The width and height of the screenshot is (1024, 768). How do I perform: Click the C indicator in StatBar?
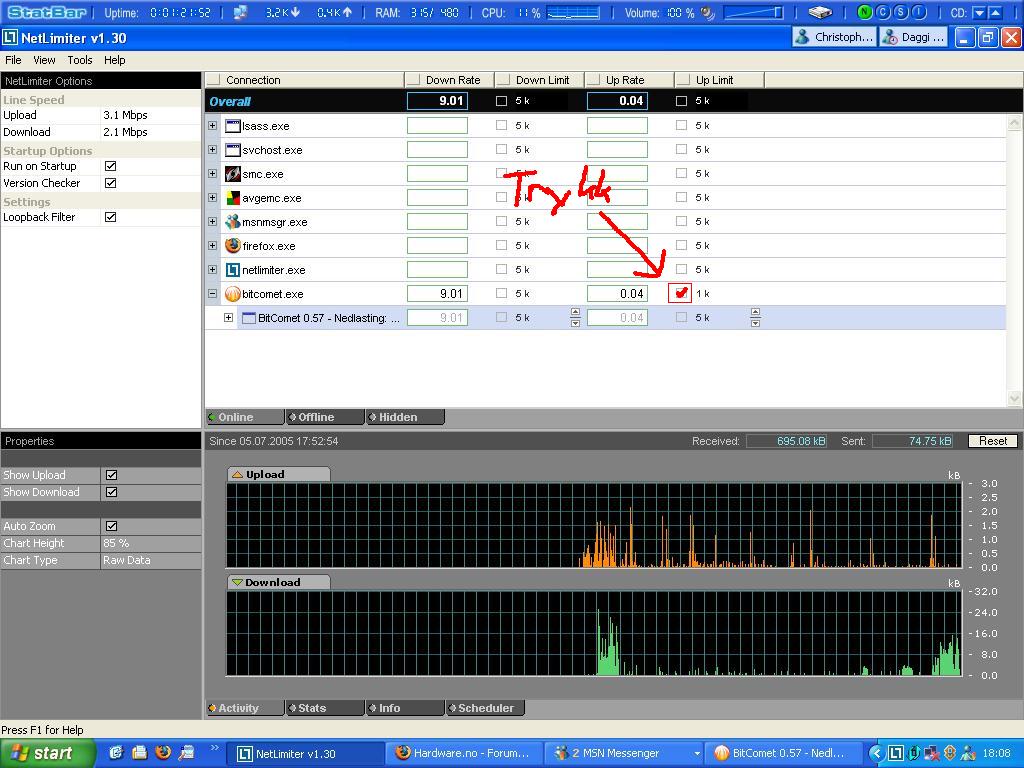tap(882, 12)
